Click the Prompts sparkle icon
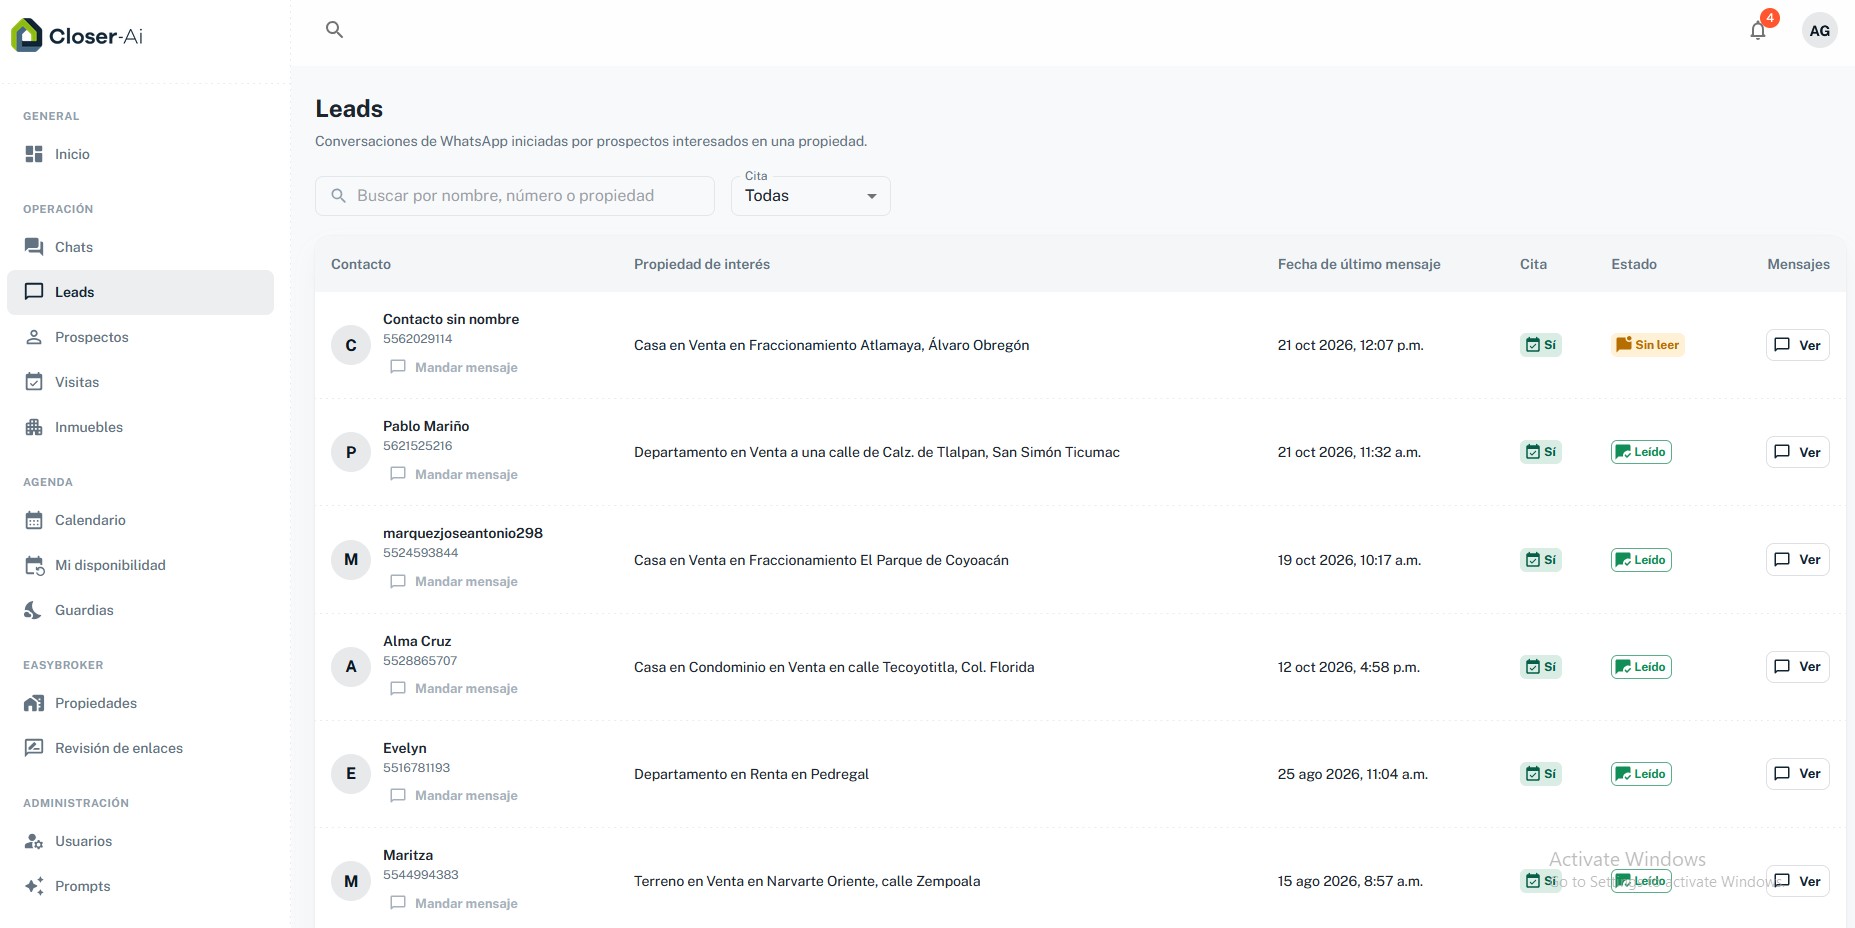Viewport: 1855px width, 928px height. point(34,886)
